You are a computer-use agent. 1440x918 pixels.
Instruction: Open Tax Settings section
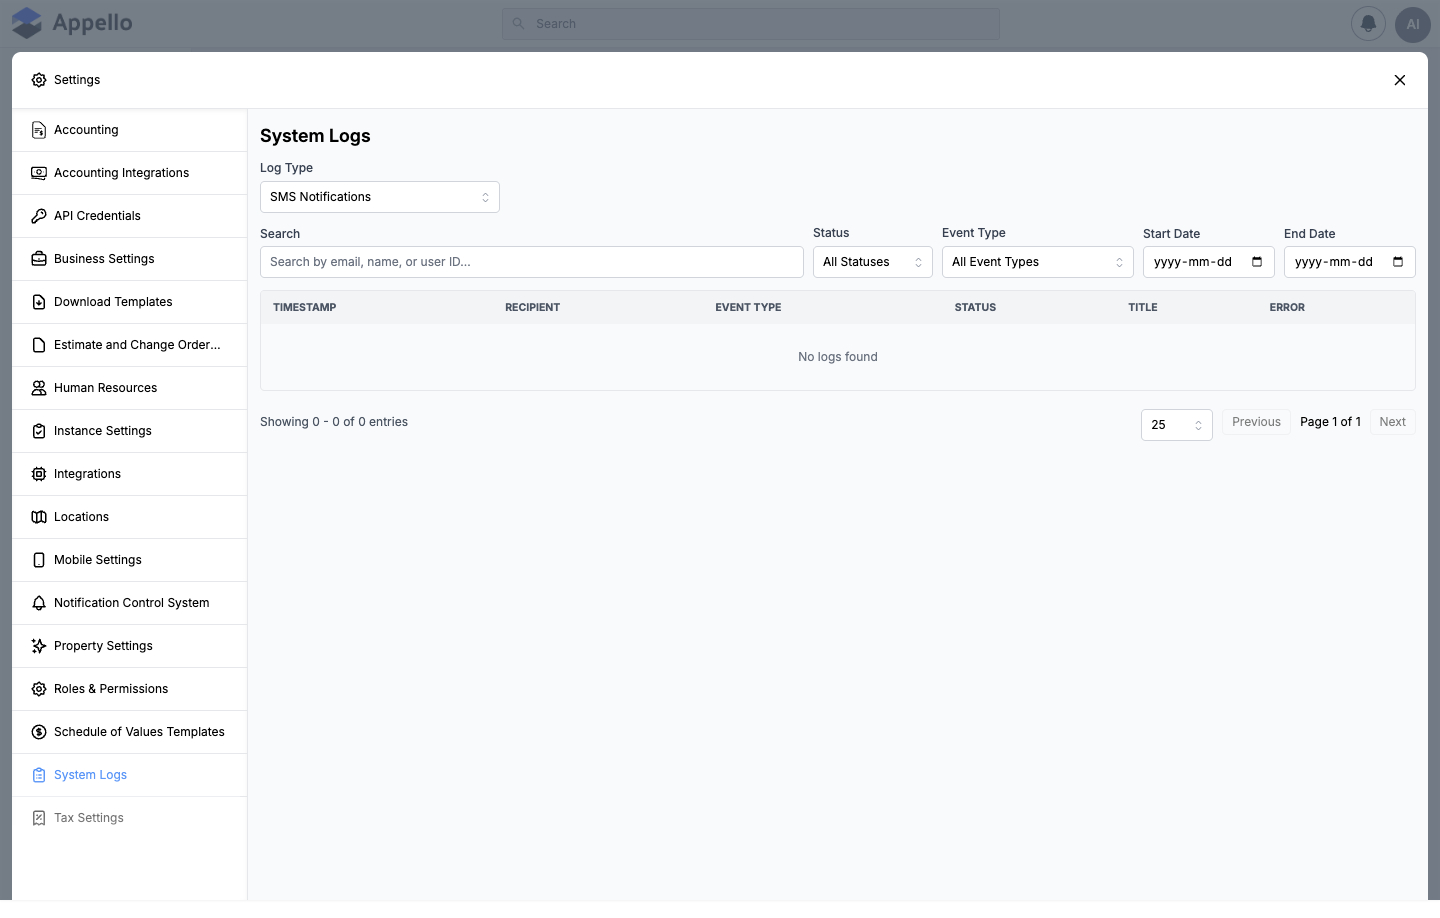coord(130,818)
